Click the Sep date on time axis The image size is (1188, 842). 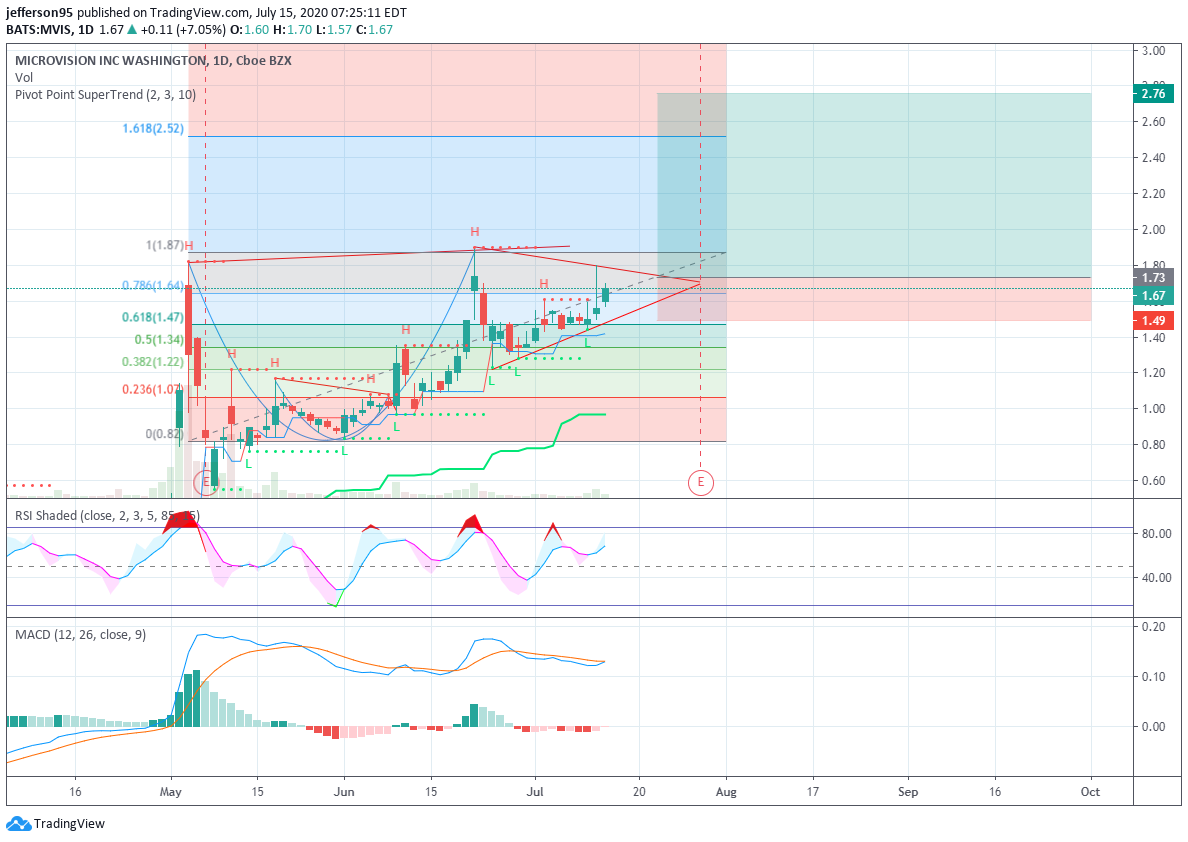[908, 792]
